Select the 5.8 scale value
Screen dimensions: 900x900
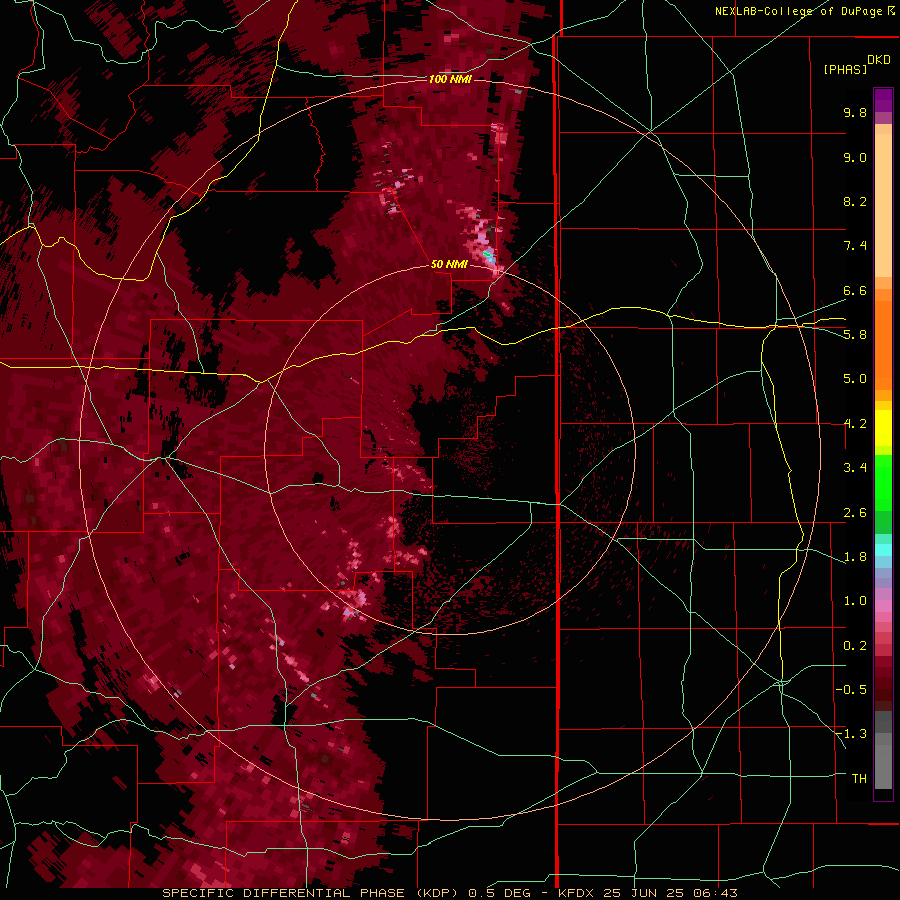(855, 335)
